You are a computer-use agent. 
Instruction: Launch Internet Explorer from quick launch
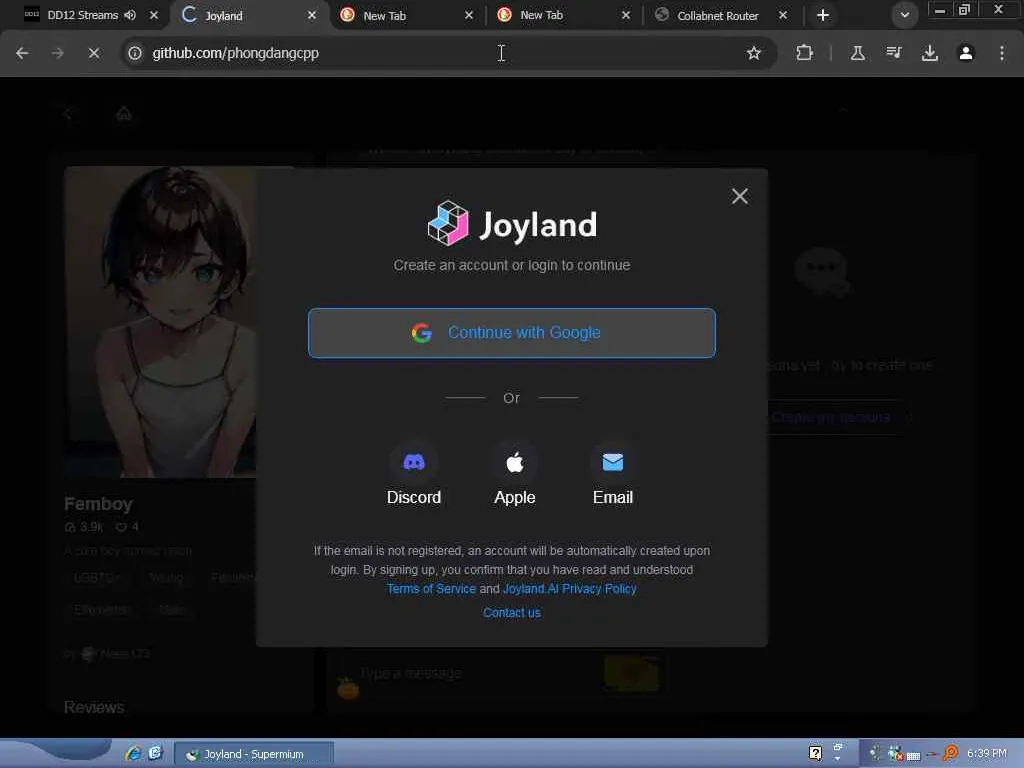[x=133, y=754]
